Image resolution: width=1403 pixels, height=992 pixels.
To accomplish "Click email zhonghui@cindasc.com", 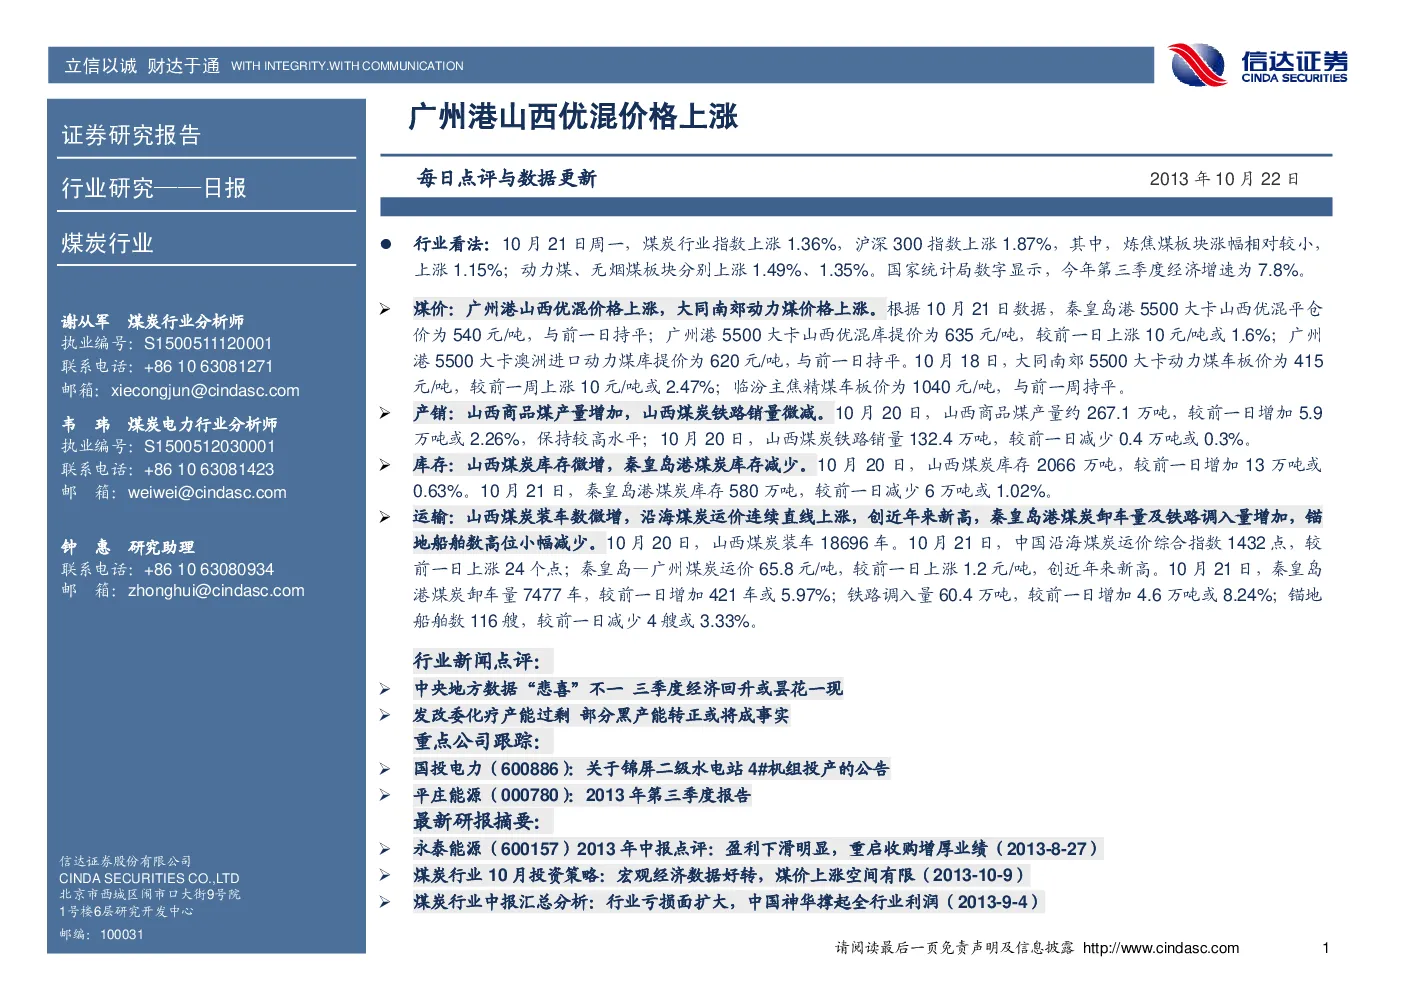I will 216,590.
